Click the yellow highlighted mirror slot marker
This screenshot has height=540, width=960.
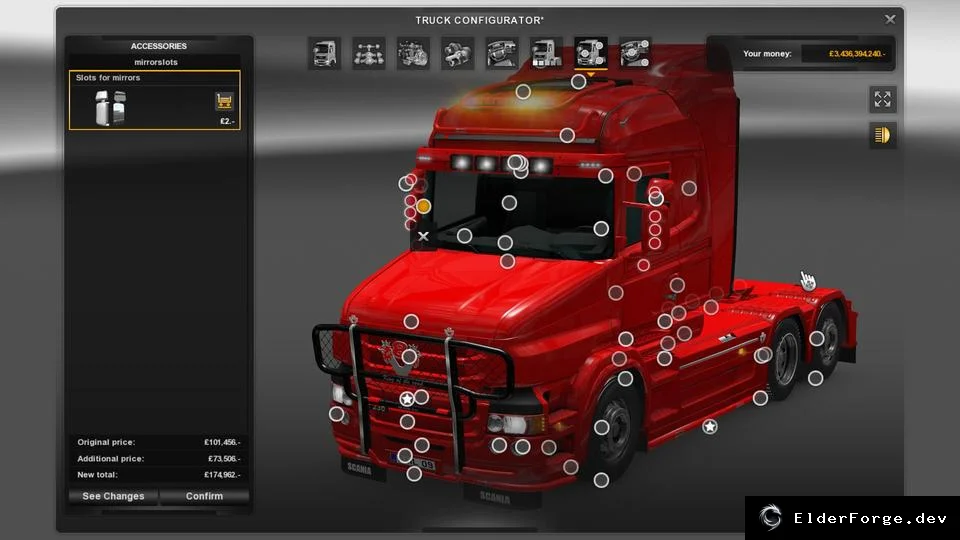click(423, 207)
